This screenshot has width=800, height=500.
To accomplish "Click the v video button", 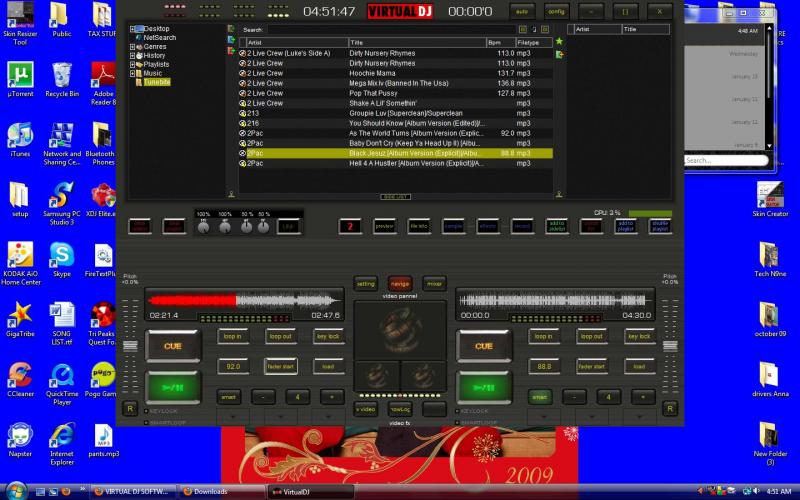I will (365, 409).
